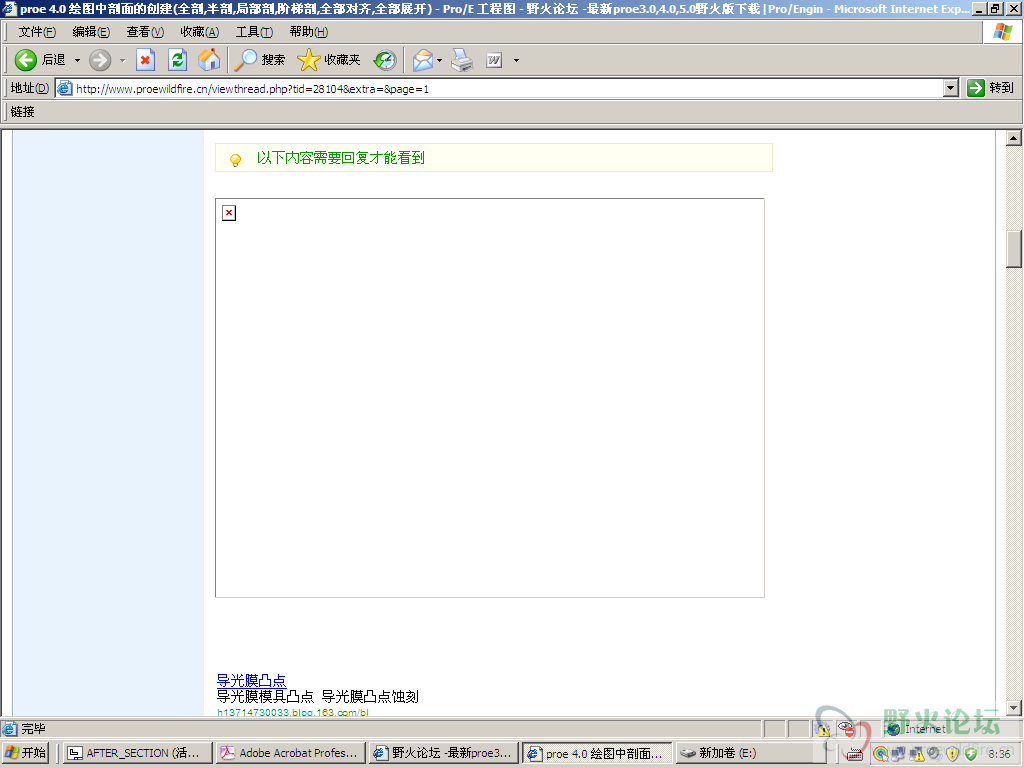Open the network tray icon with warning triangle
1024x768 pixels.
point(916,754)
